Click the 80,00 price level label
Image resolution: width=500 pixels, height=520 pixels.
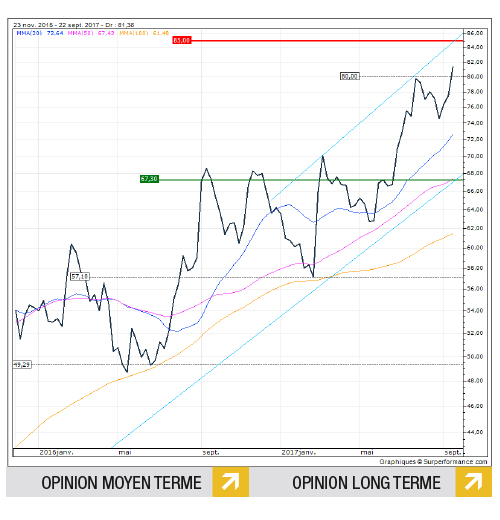[x=349, y=76]
